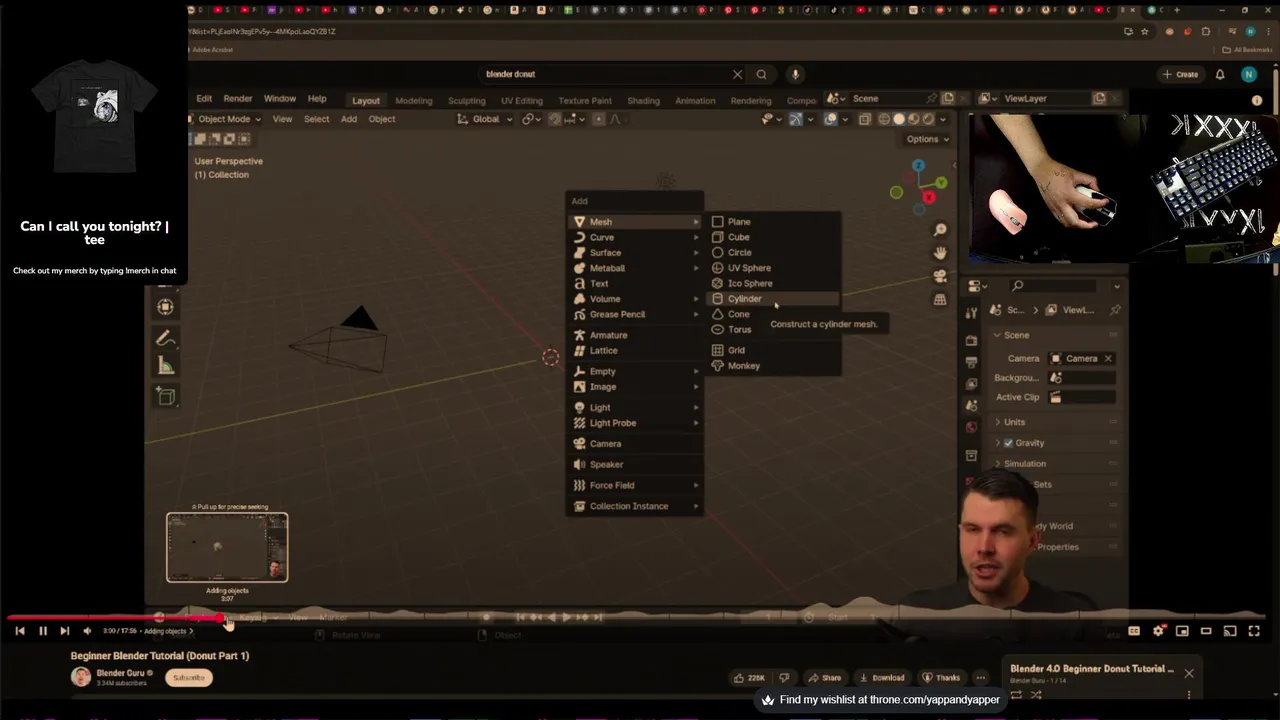Open the Render properties tab icon
The width and height of the screenshot is (1280, 720).
971,341
